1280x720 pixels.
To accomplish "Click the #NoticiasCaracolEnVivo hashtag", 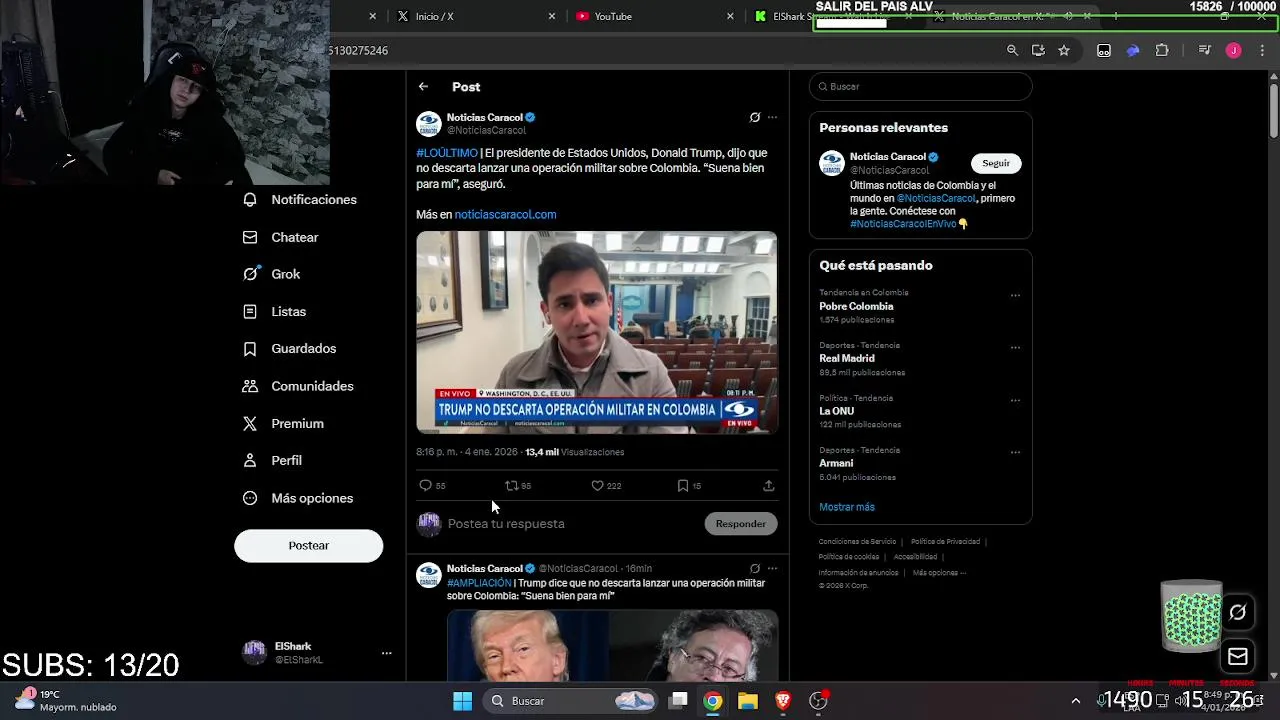I will point(903,224).
